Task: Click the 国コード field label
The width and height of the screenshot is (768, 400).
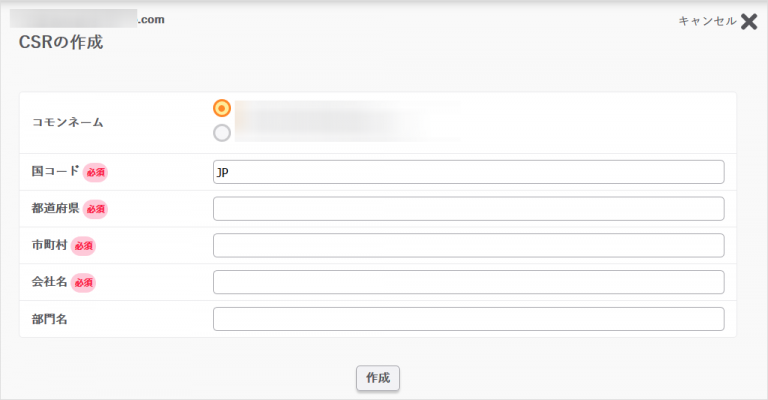Action: pyautogui.click(x=55, y=171)
